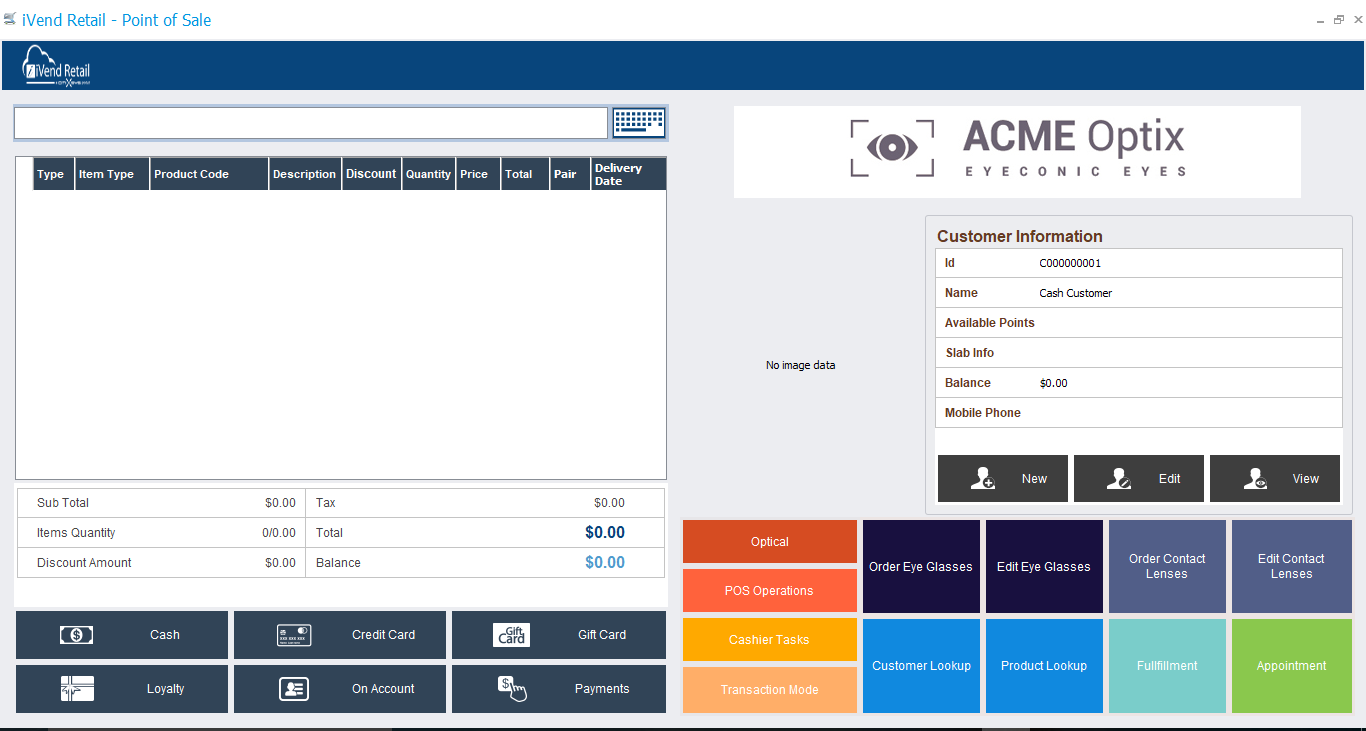Click the customer Balance value $0.00
1366x731 pixels.
1054,383
